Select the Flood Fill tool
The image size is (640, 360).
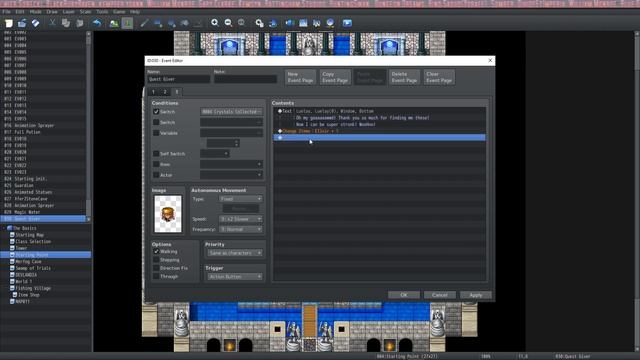click(x=185, y=23)
